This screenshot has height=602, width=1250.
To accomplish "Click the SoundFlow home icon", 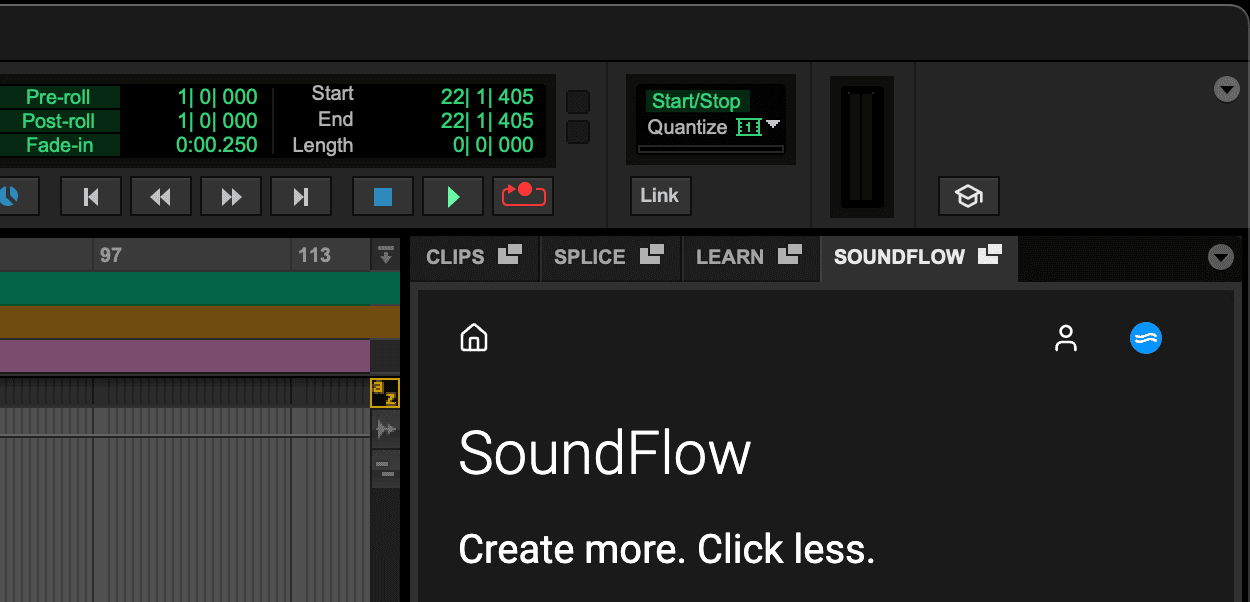I will point(473,338).
